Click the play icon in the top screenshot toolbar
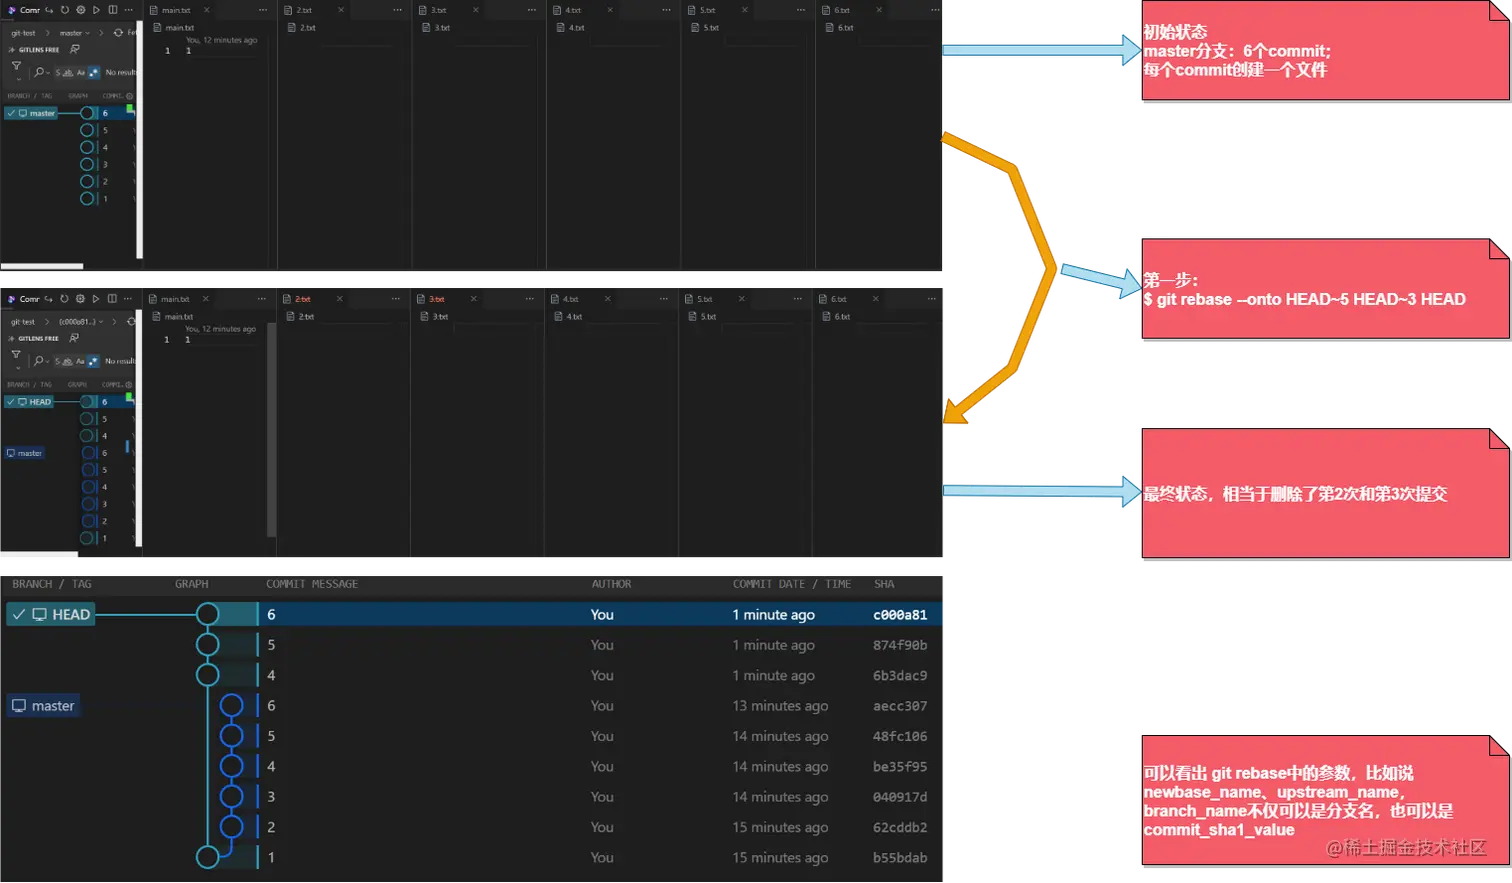The width and height of the screenshot is (1512, 883). coord(96,10)
